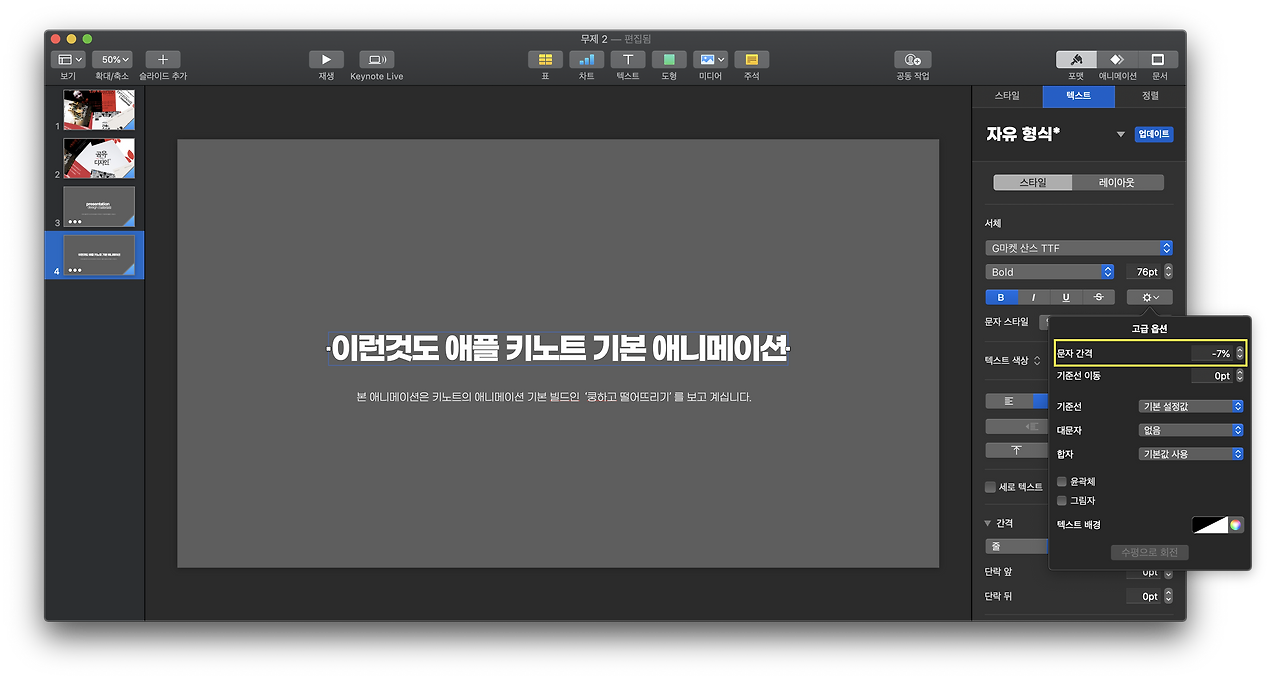Select slide 3 thumbnail
Viewport: 1280px width, 680px height.
[99, 206]
